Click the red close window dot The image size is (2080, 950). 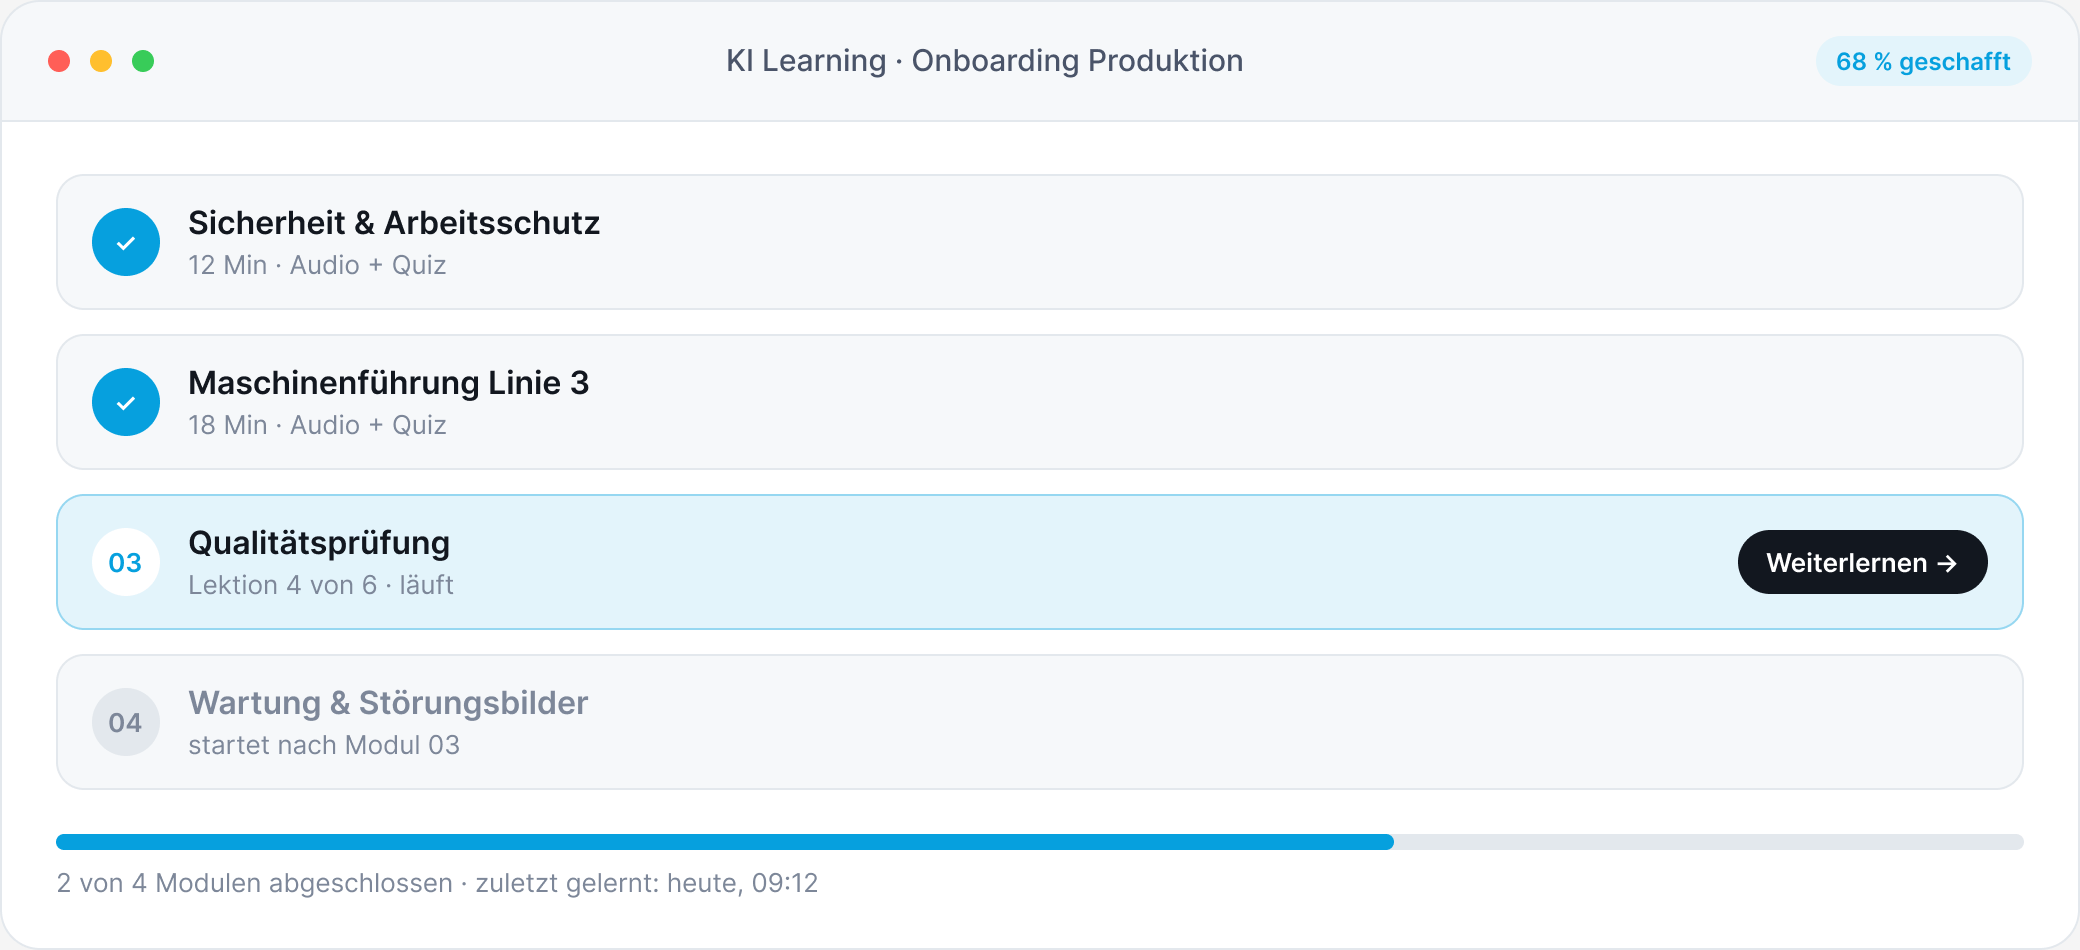59,61
